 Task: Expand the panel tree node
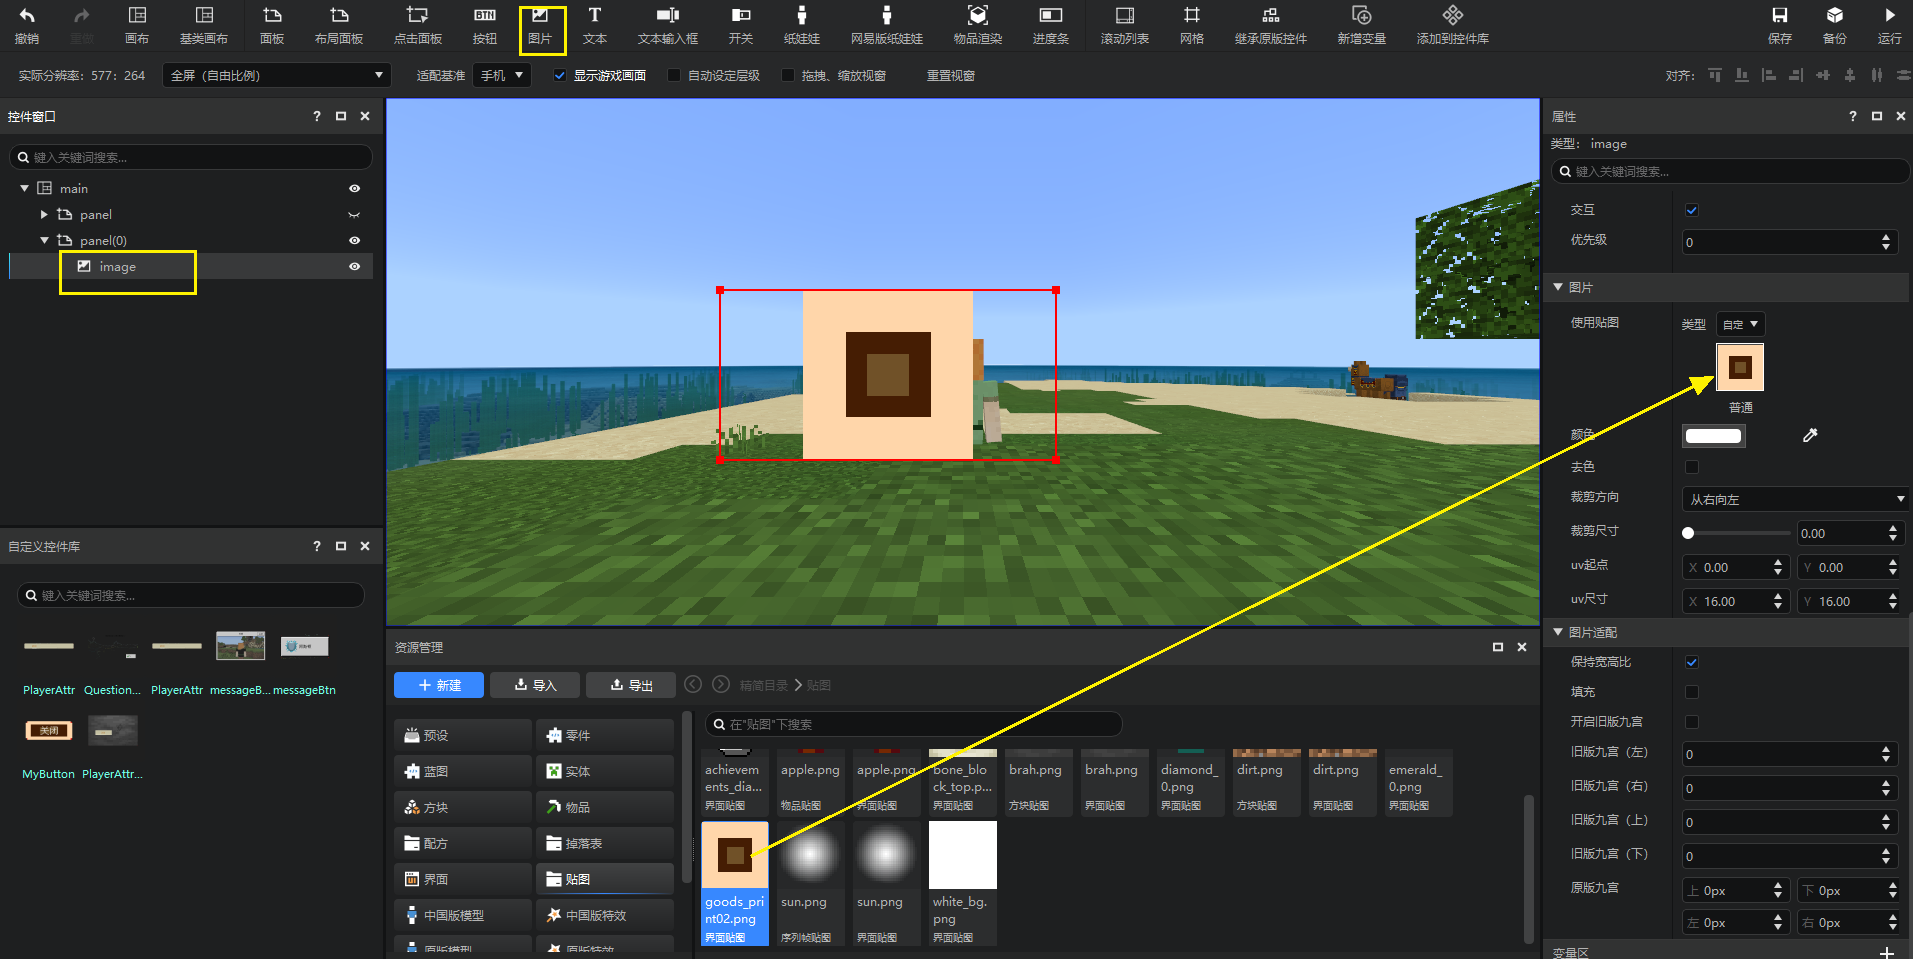pos(44,214)
